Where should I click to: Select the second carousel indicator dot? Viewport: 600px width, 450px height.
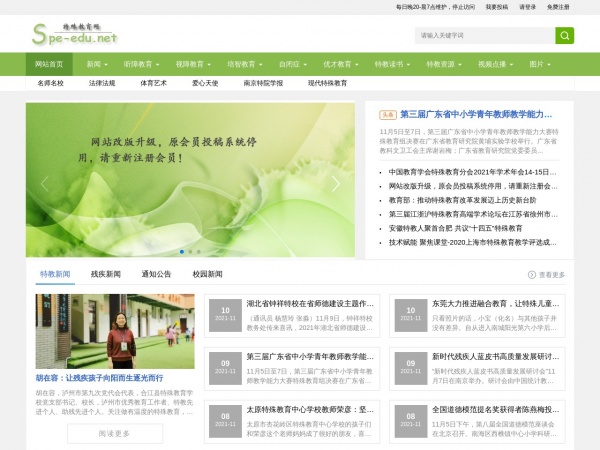click(x=190, y=252)
